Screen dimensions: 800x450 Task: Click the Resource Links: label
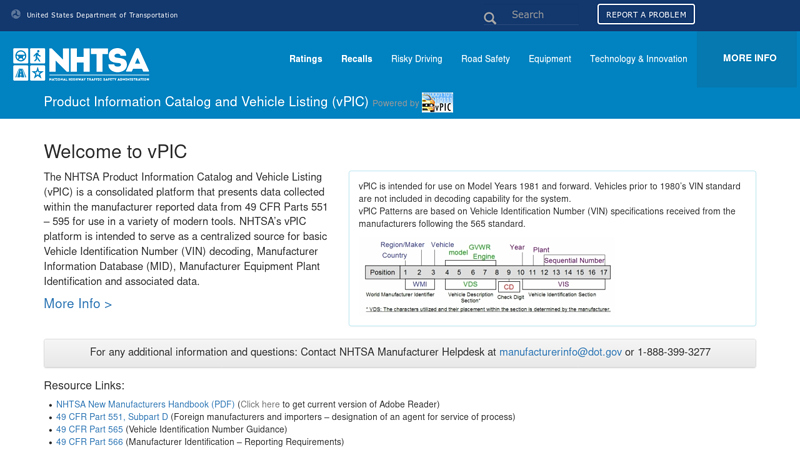[x=84, y=385]
